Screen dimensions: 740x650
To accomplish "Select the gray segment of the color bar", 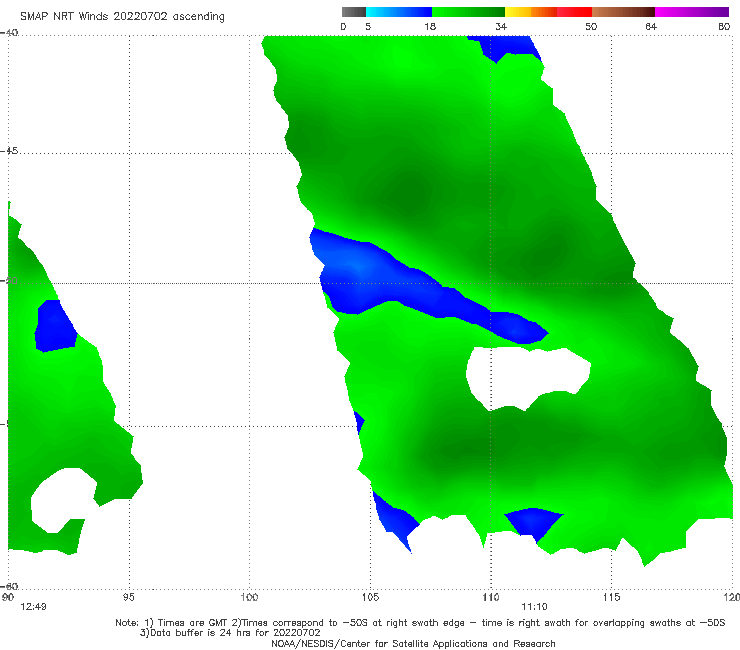I will (x=354, y=12).
